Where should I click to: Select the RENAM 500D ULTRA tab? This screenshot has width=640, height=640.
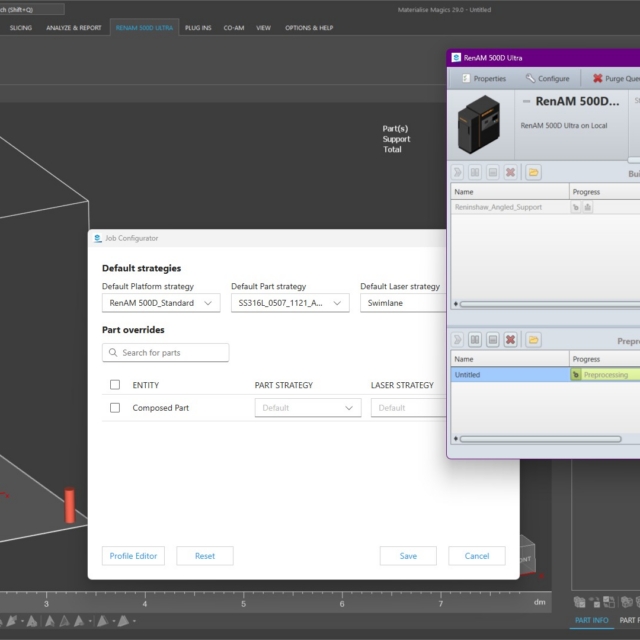pyautogui.click(x=144, y=28)
